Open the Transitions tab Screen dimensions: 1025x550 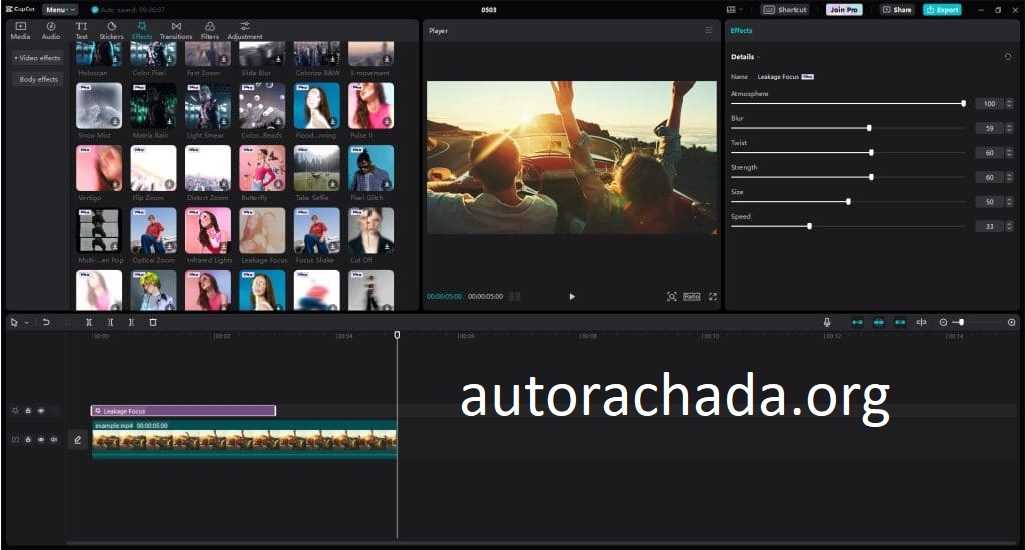176,30
